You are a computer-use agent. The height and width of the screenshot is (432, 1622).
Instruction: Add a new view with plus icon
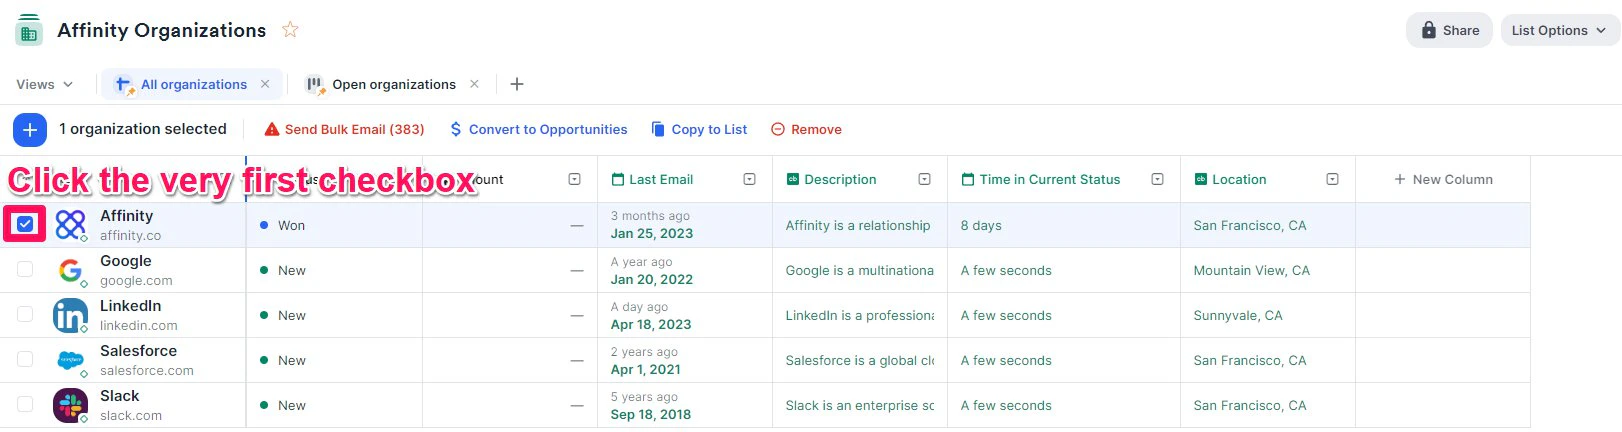[517, 84]
